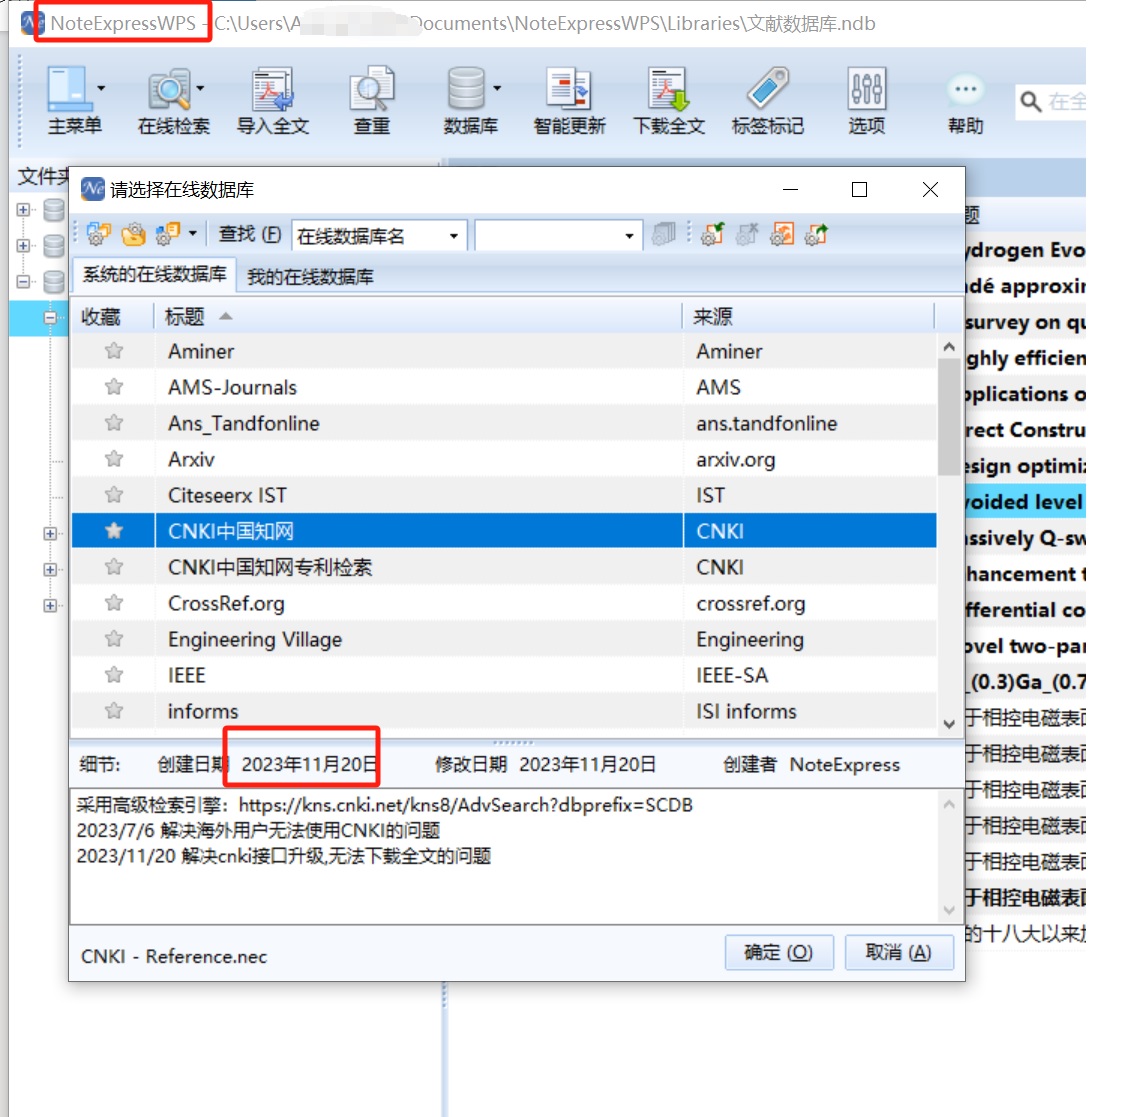
Task: Toggle favorite star for Engineering Village row
Action: 113,639
